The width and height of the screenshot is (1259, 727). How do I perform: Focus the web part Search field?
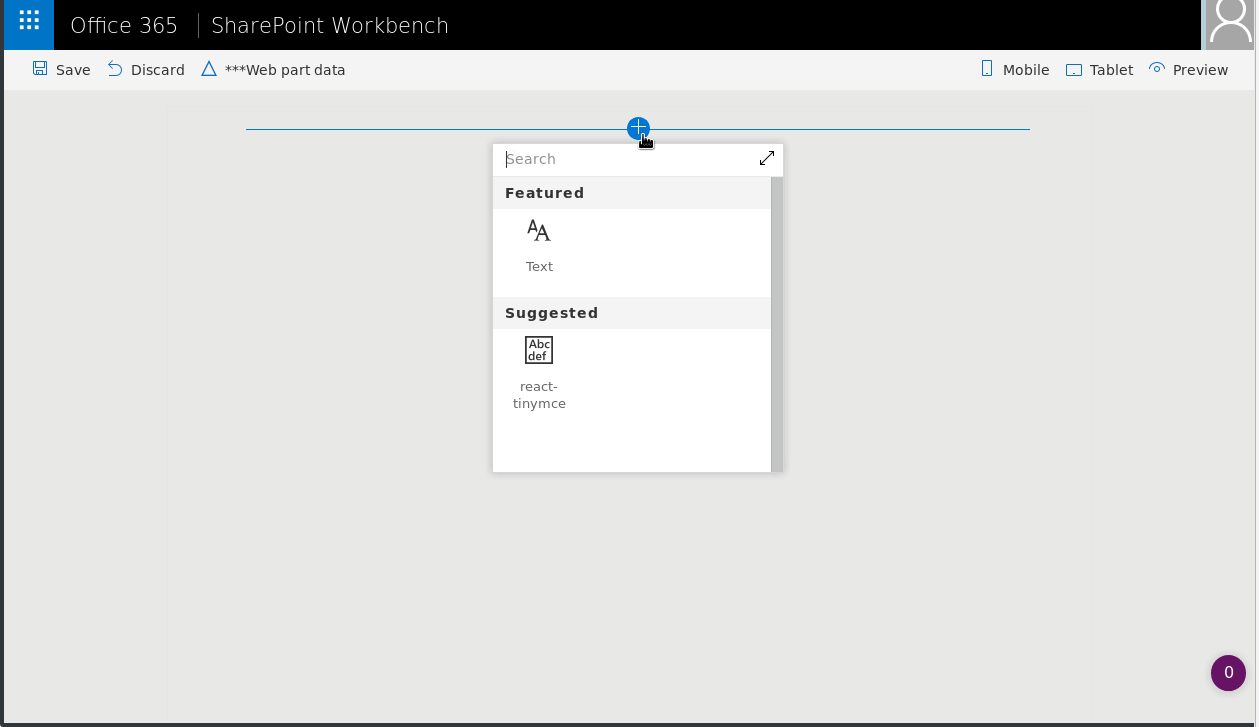tap(628, 159)
